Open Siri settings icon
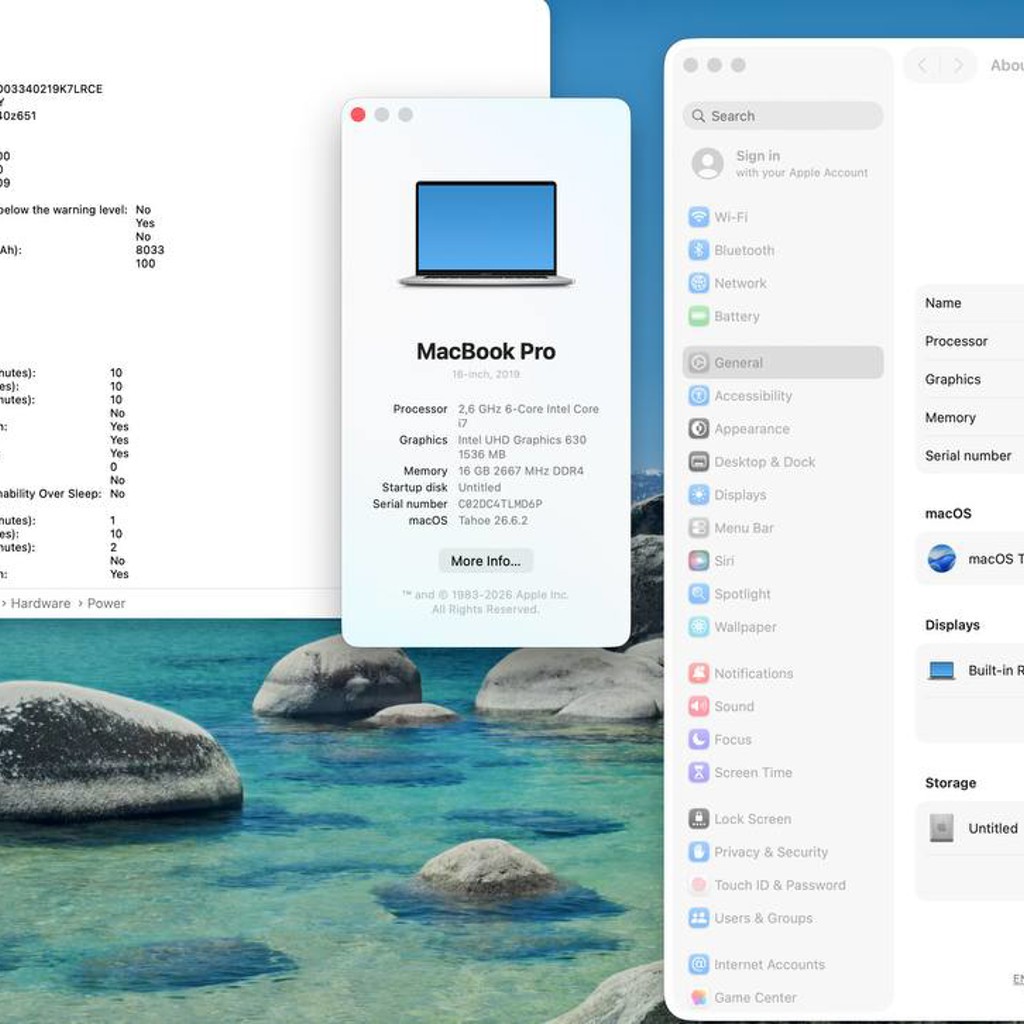1024x1024 pixels. tap(698, 560)
